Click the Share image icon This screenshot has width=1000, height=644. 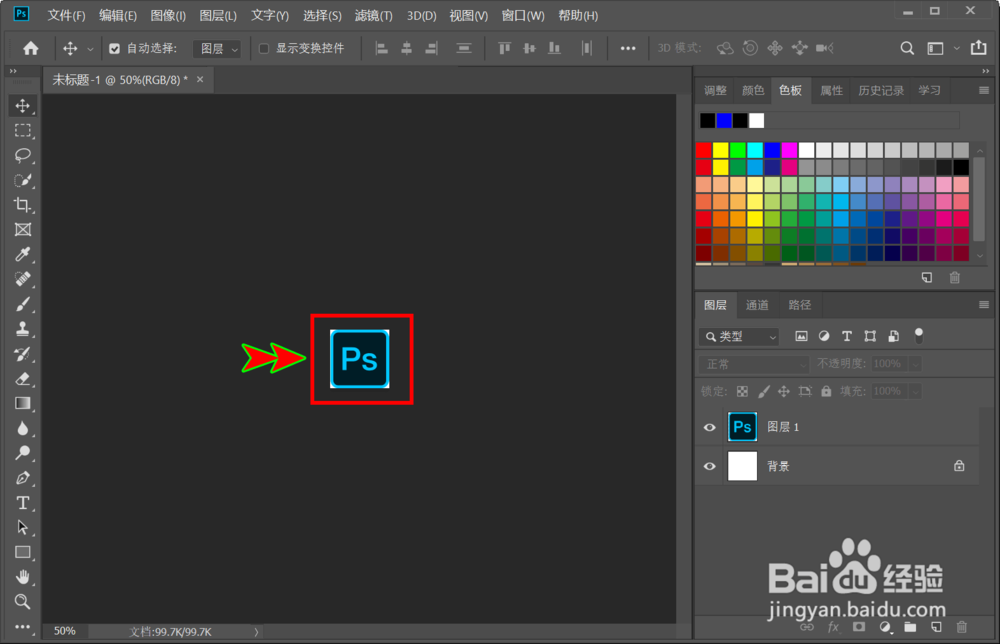(x=978, y=48)
